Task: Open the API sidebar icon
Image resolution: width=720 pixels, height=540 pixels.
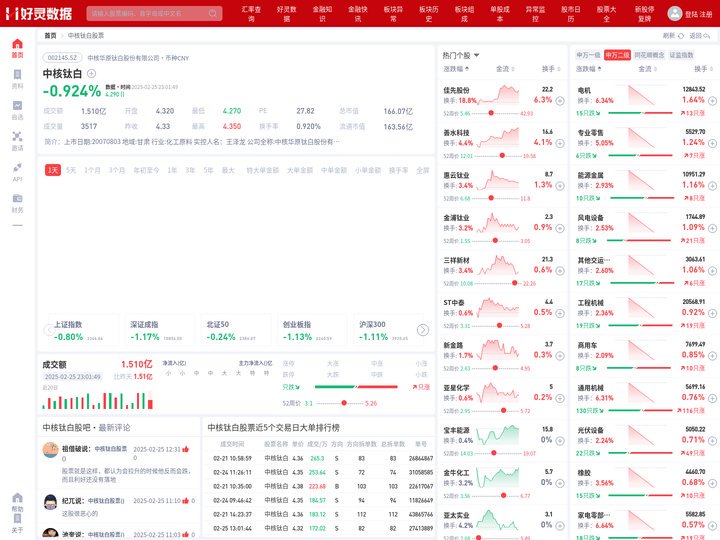Action: [17, 172]
